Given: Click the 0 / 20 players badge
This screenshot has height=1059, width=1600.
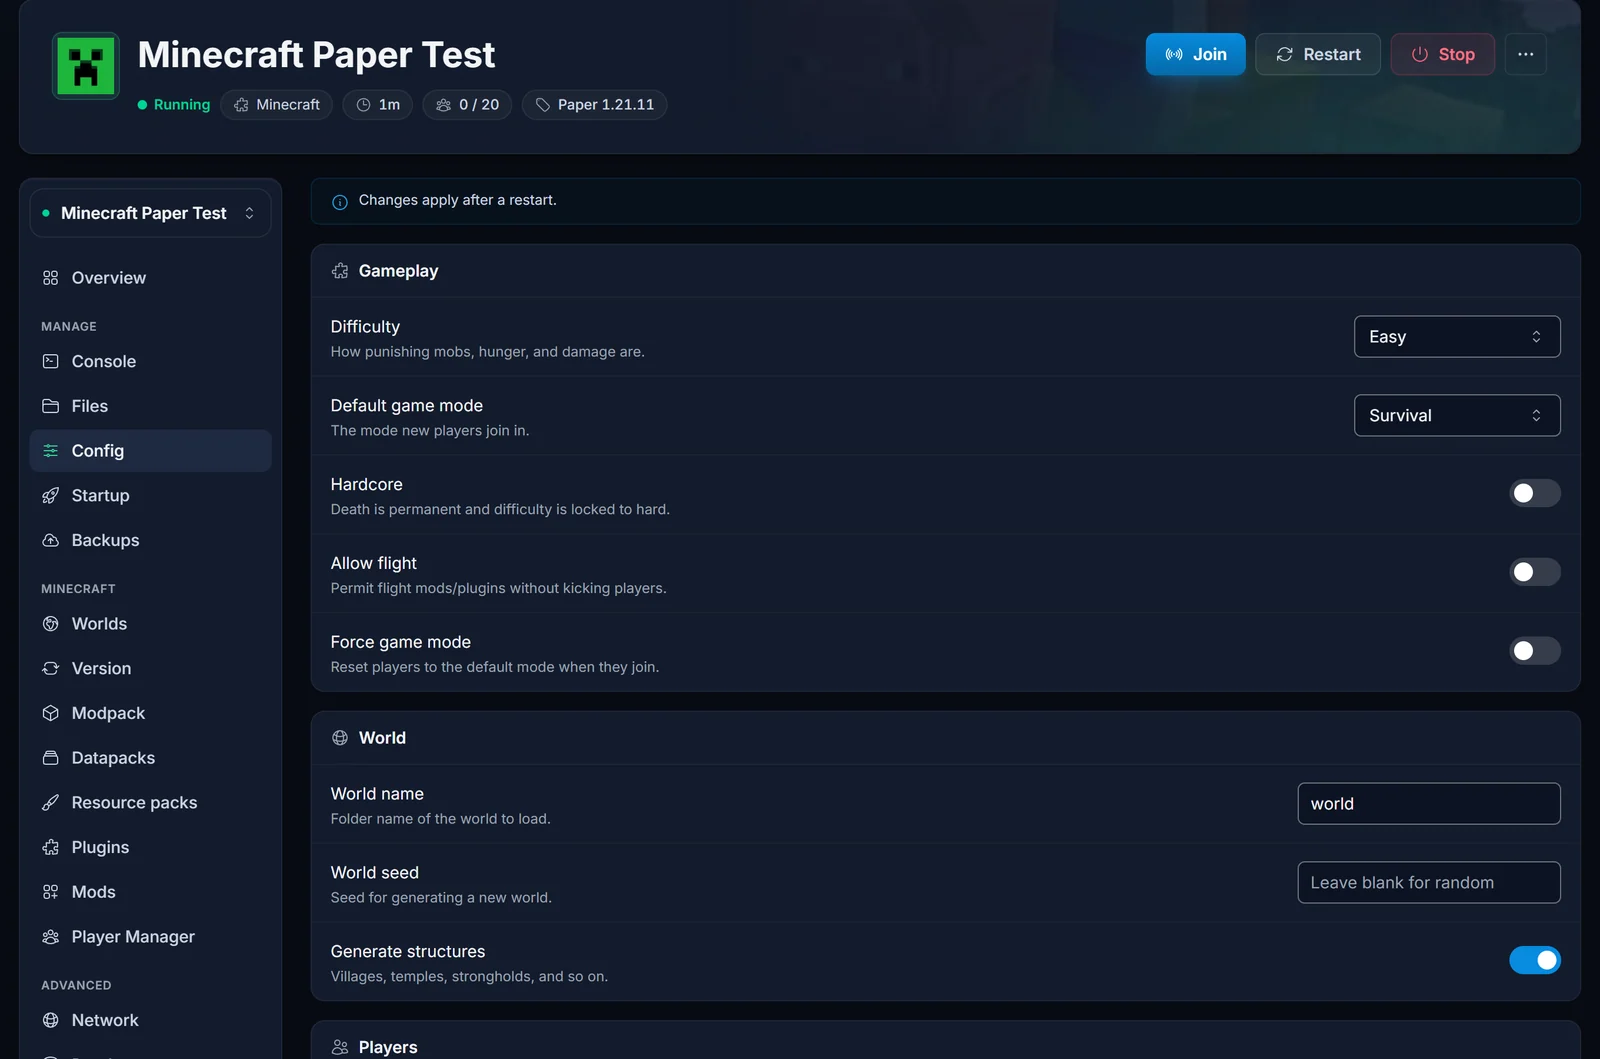Looking at the screenshot, I should click(x=467, y=105).
